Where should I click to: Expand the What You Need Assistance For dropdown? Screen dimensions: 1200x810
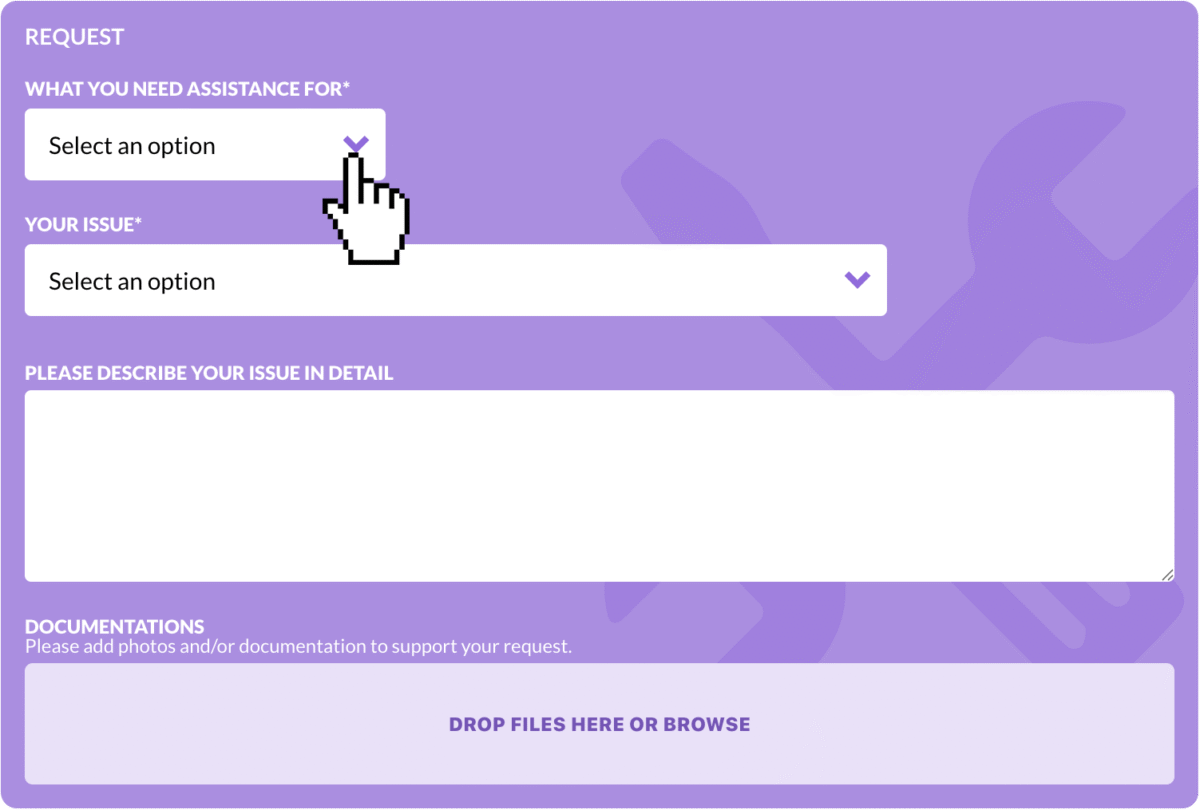pos(205,145)
